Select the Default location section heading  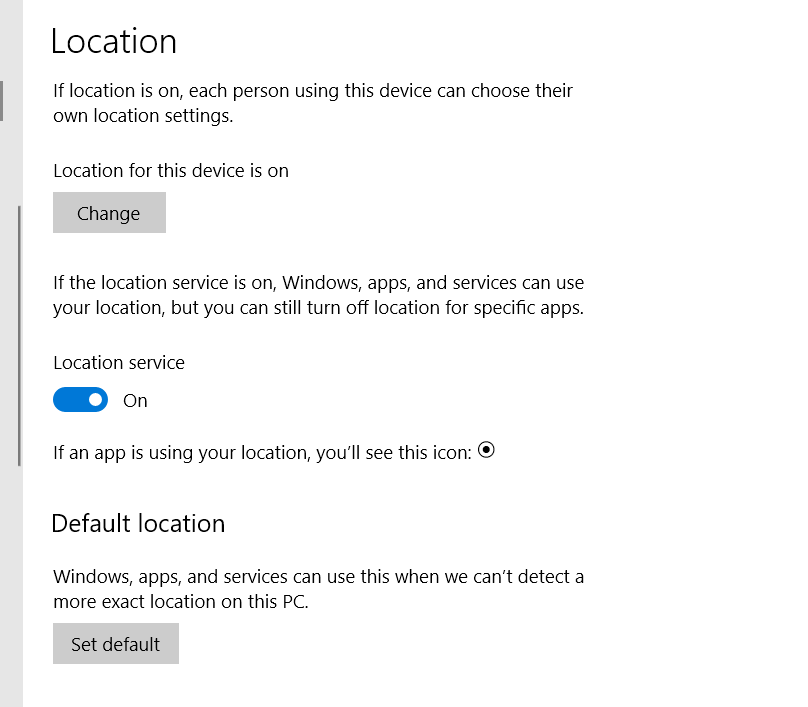point(138,523)
